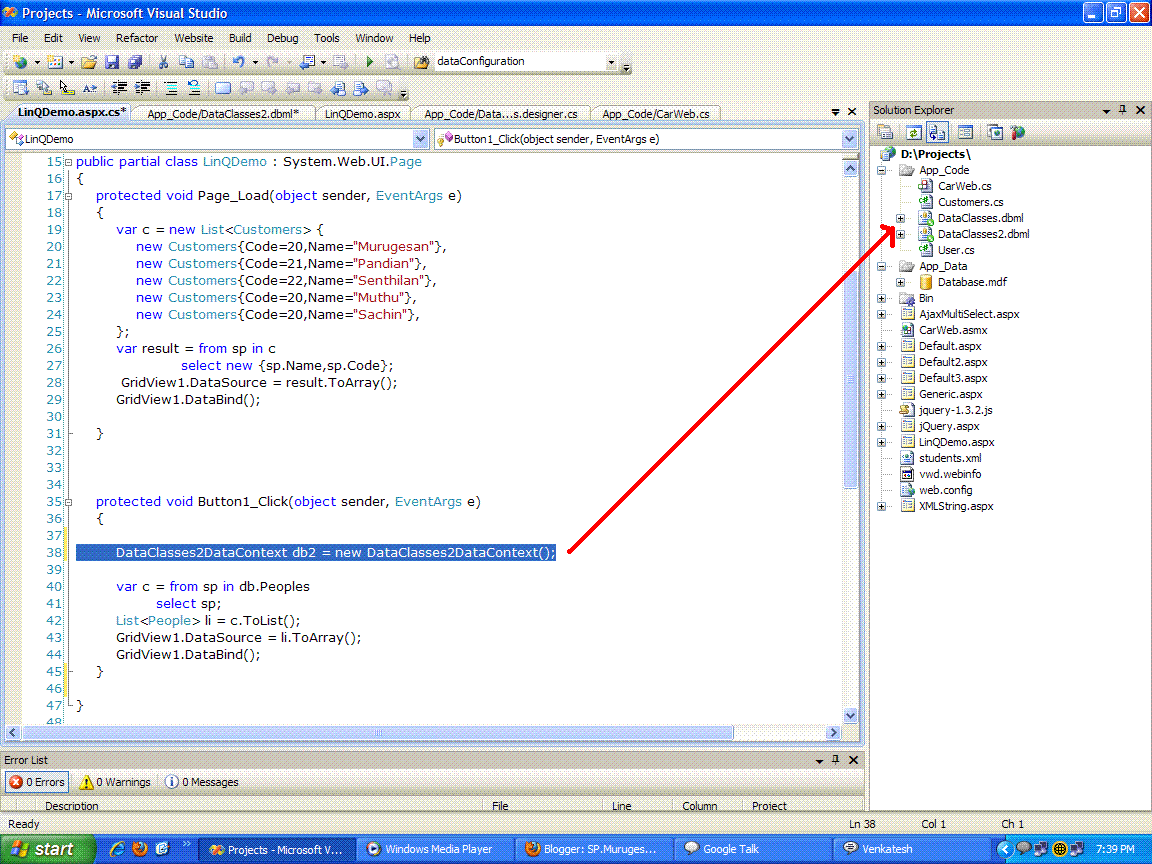Click the Display Word Completion icon
1152x864 pixels.
[x=90, y=88]
